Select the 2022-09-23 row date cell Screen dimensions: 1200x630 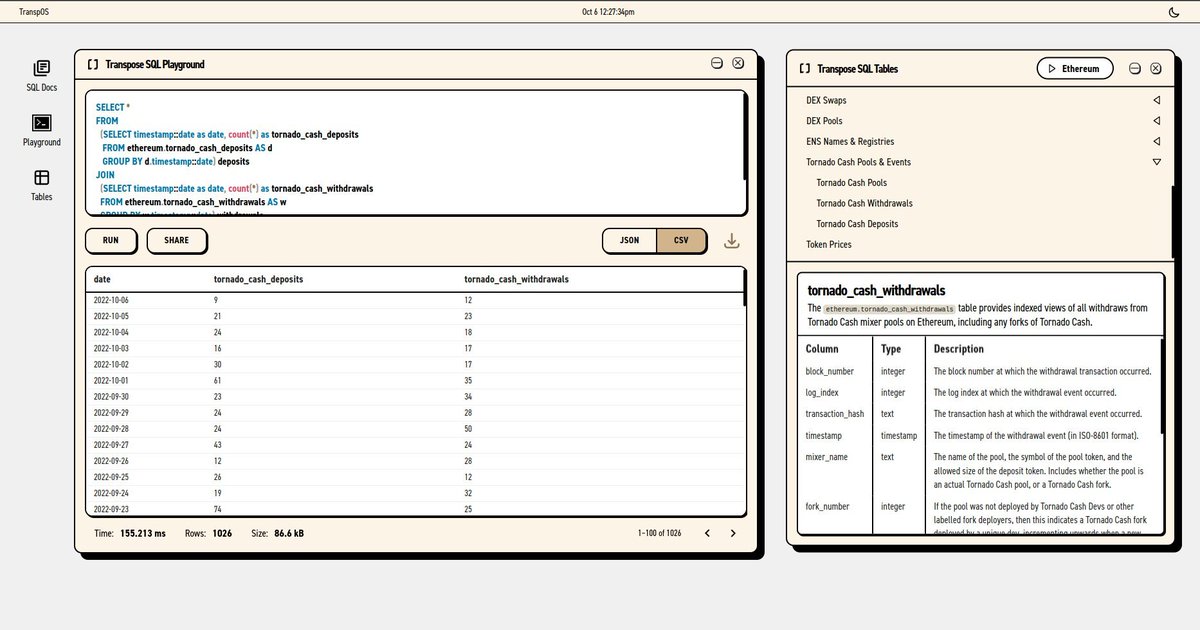coord(111,508)
